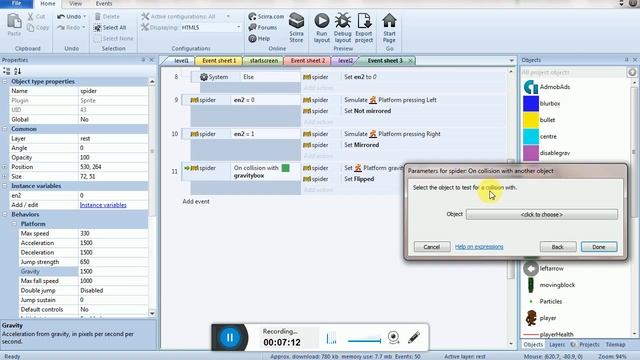Click the Redo arrow icon
The width and height of the screenshot is (640, 360).
(x=61, y=27)
